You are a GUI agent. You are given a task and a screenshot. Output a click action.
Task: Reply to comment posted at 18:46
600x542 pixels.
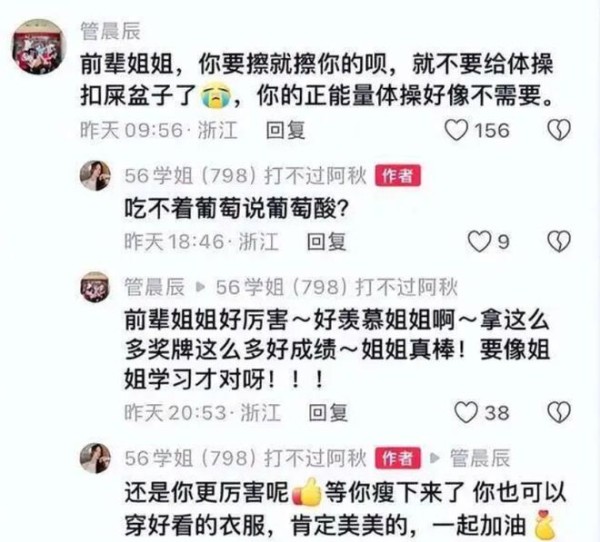tap(326, 242)
